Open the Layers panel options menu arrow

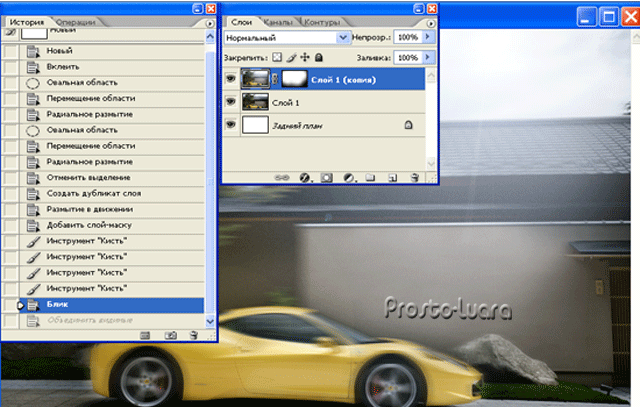point(431,23)
